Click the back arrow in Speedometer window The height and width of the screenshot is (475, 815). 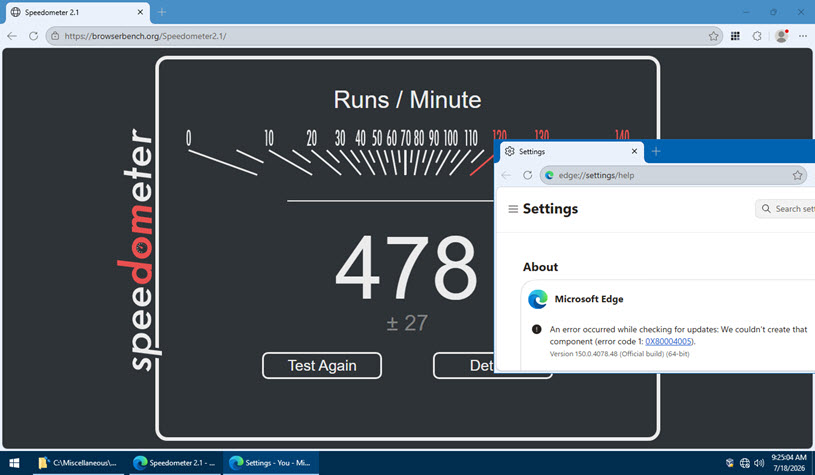(x=12, y=36)
